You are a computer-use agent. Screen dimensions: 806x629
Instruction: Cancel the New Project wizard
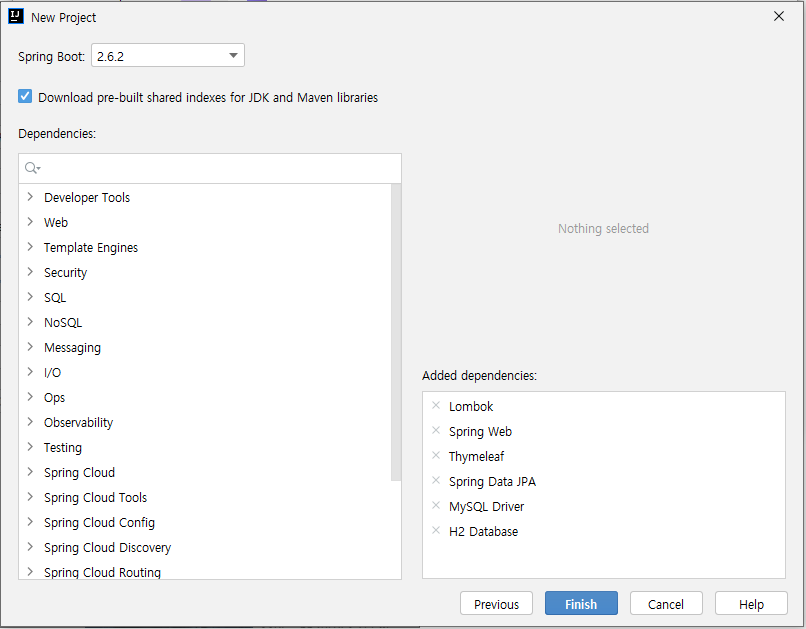click(666, 603)
